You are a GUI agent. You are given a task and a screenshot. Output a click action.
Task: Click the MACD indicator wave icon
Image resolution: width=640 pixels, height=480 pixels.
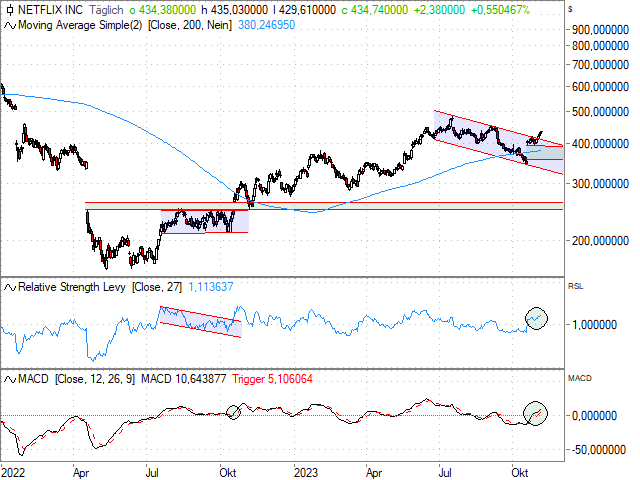coord(10,380)
